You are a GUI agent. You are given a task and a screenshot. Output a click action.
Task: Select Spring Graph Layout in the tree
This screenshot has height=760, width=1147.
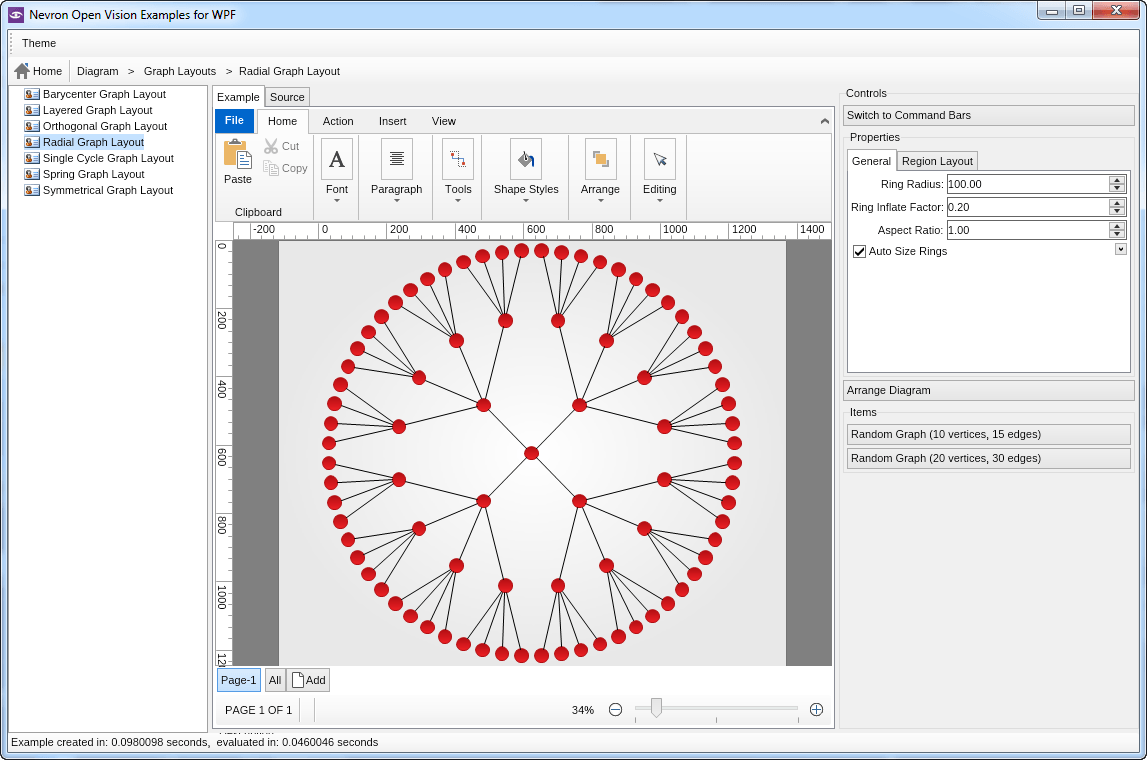(93, 174)
